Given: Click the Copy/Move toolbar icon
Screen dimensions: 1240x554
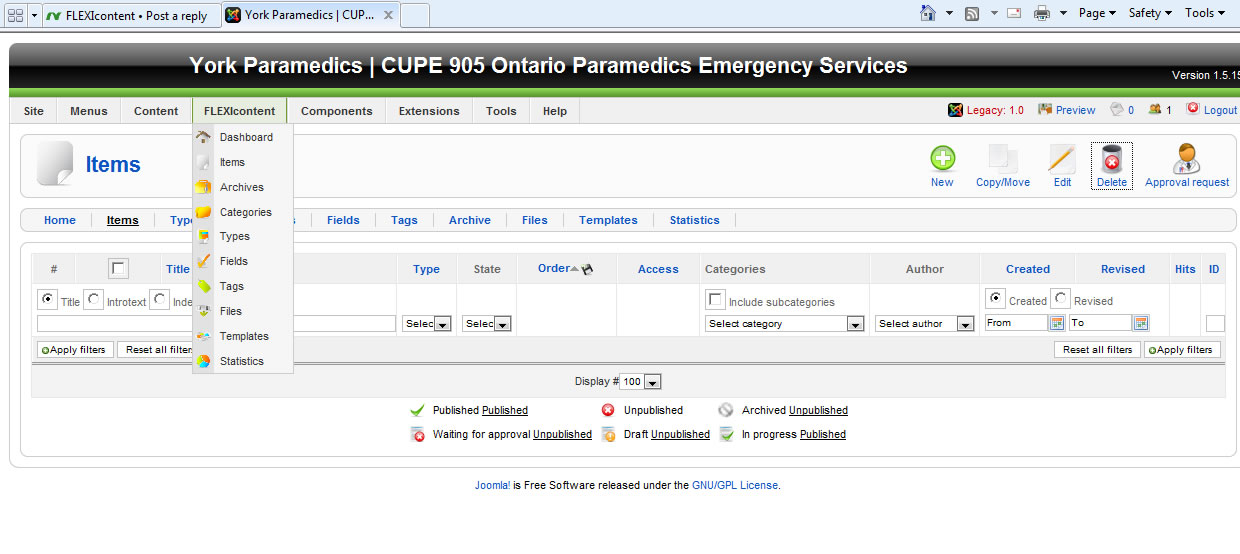Looking at the screenshot, I should (1002, 159).
